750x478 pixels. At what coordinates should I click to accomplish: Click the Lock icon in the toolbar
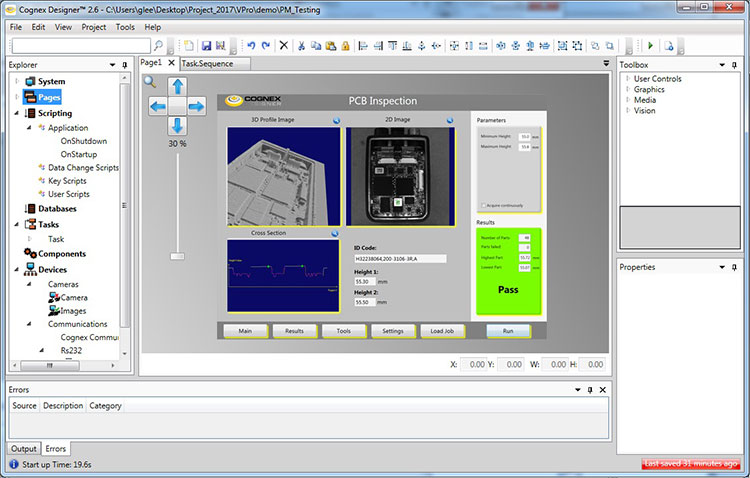[345, 46]
